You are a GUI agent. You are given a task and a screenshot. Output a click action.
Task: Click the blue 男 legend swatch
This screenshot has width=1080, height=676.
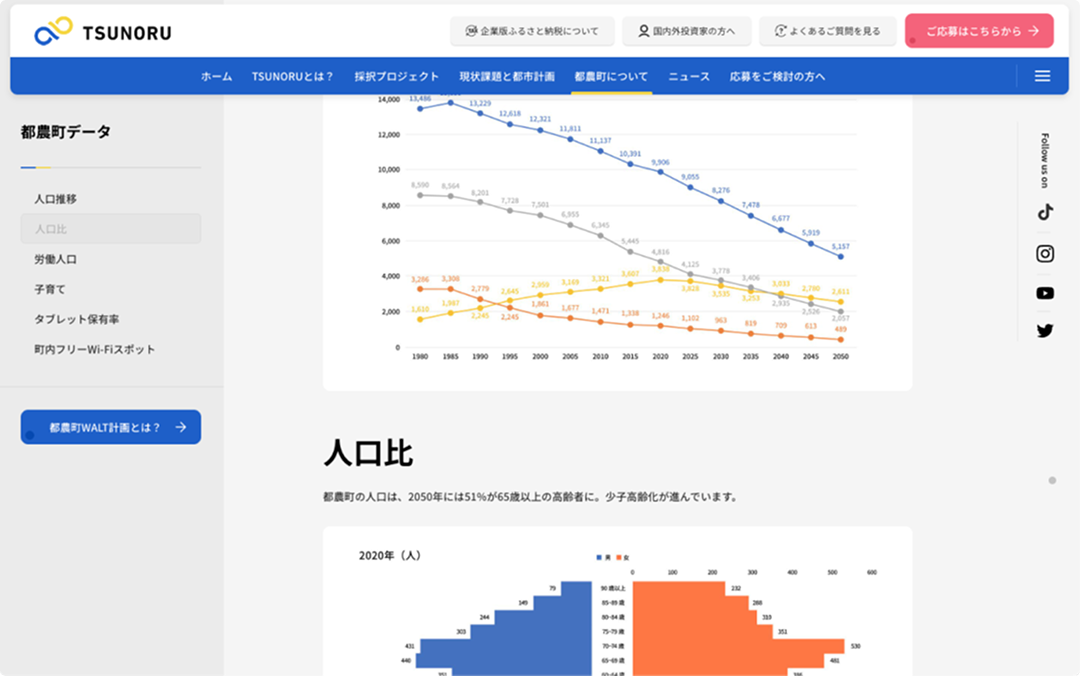click(x=599, y=557)
